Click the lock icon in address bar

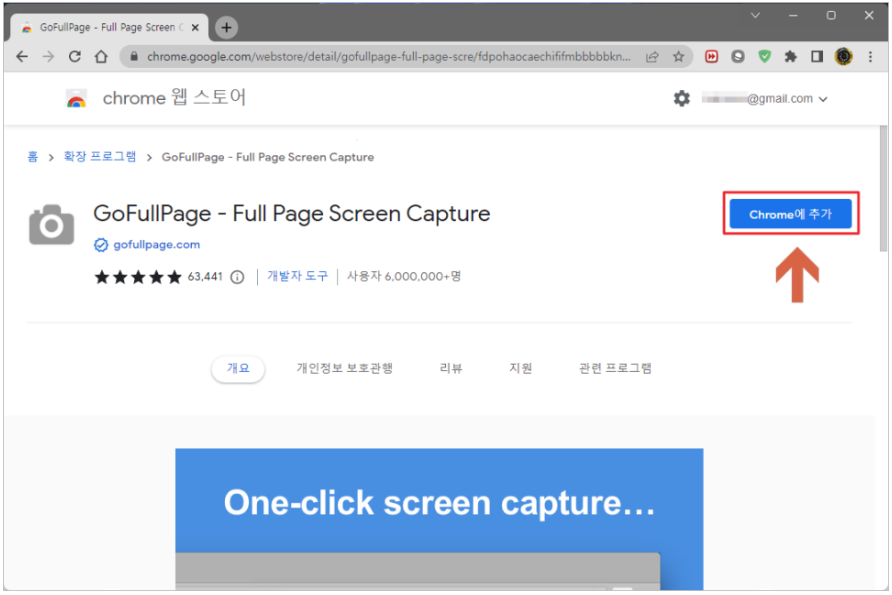click(x=134, y=56)
